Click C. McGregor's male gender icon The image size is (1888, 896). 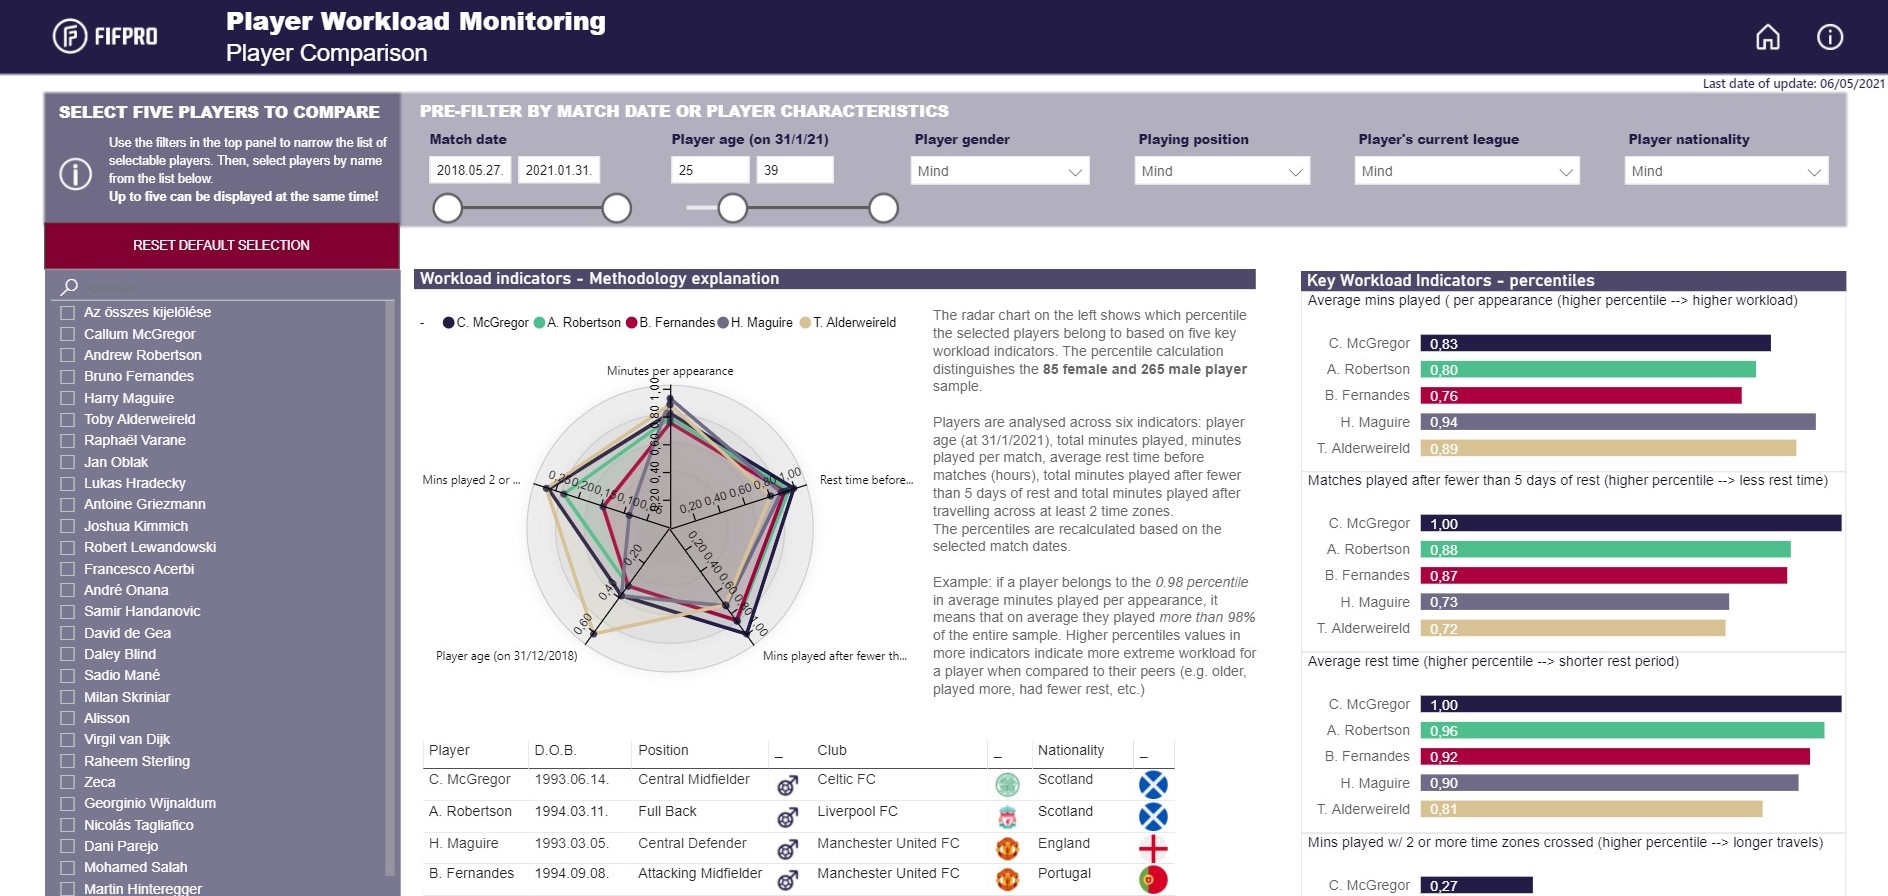click(788, 785)
